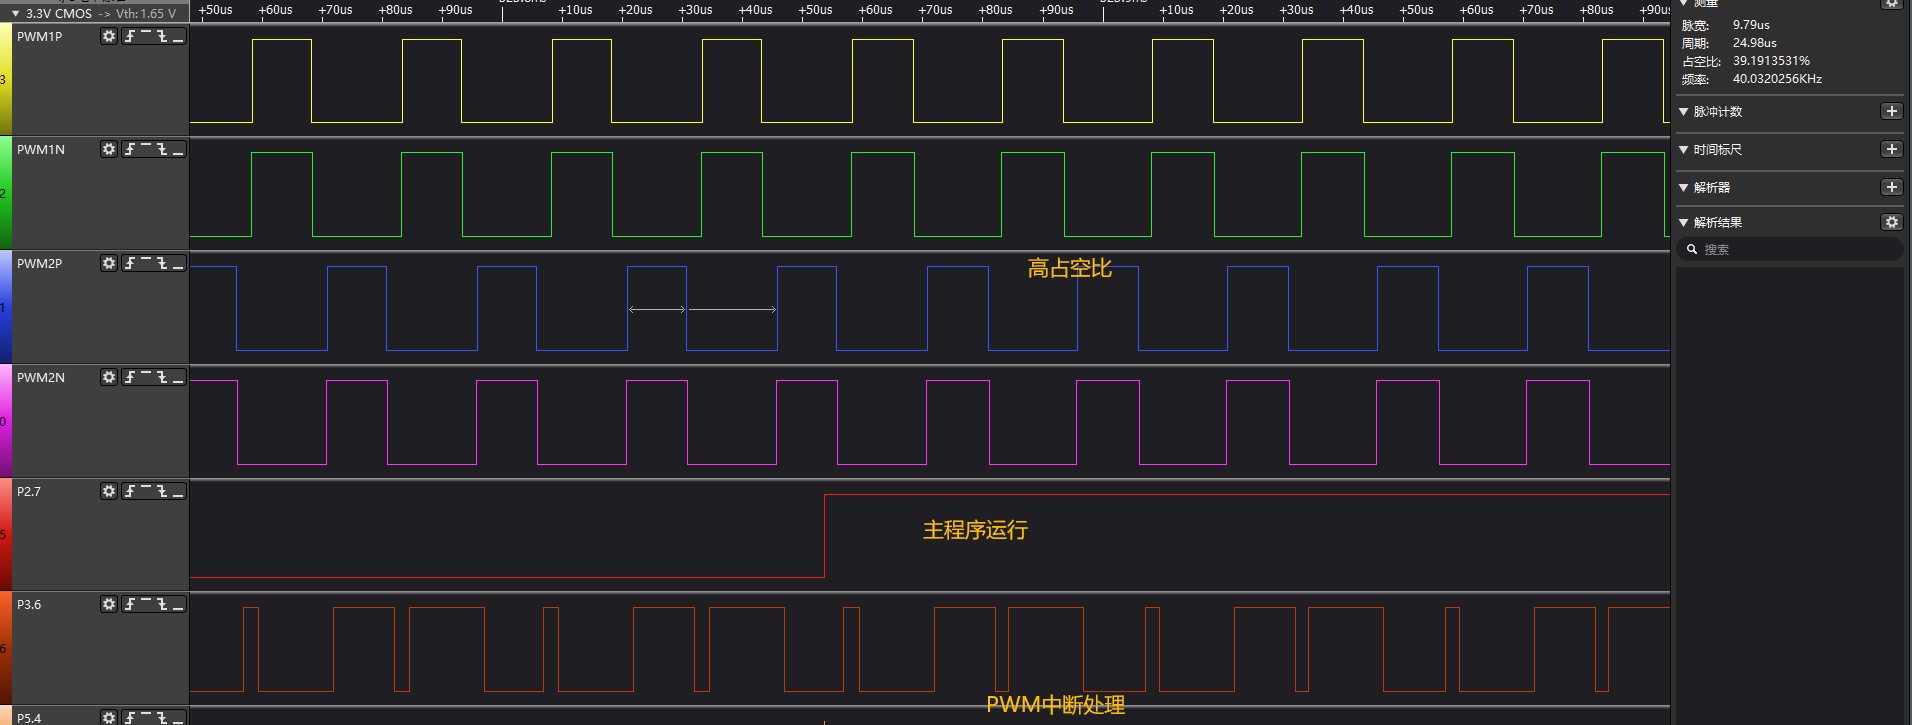
Task: Click the PWM2N channel name
Action: 41,377
